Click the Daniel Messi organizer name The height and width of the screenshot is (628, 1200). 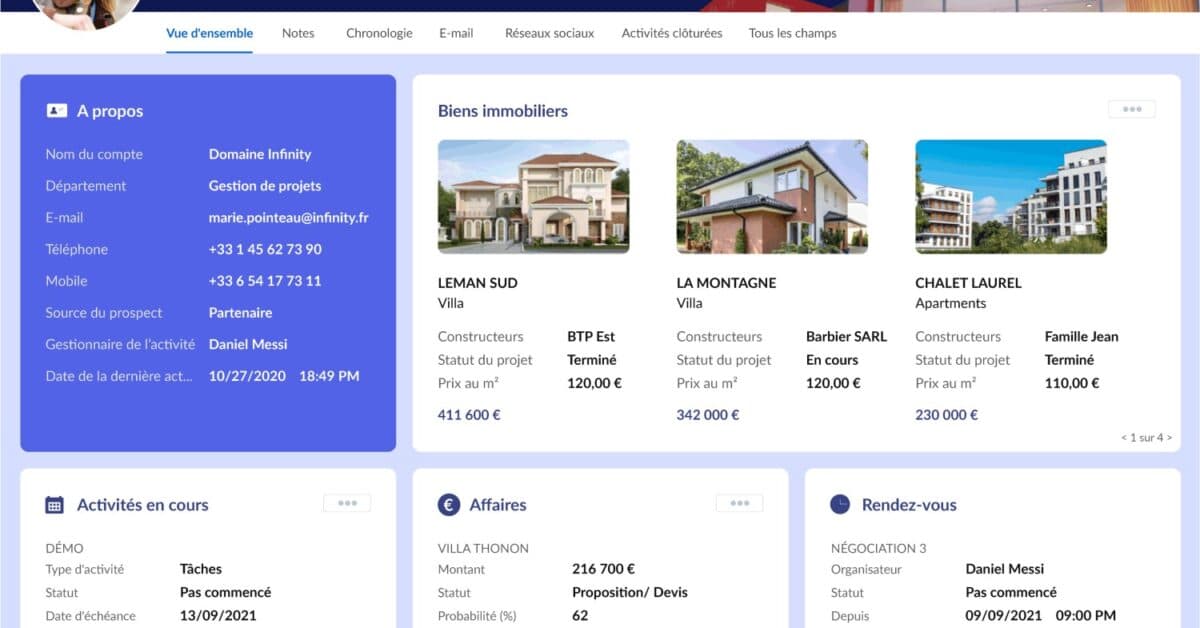[x=1005, y=569]
